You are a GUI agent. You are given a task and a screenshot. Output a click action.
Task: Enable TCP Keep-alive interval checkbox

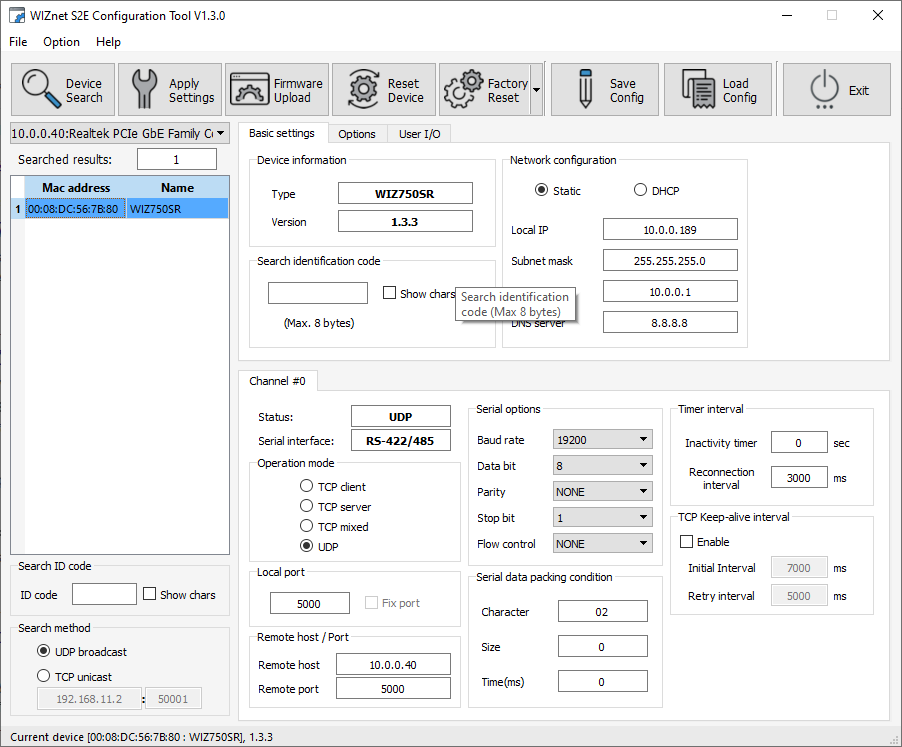tap(686, 542)
